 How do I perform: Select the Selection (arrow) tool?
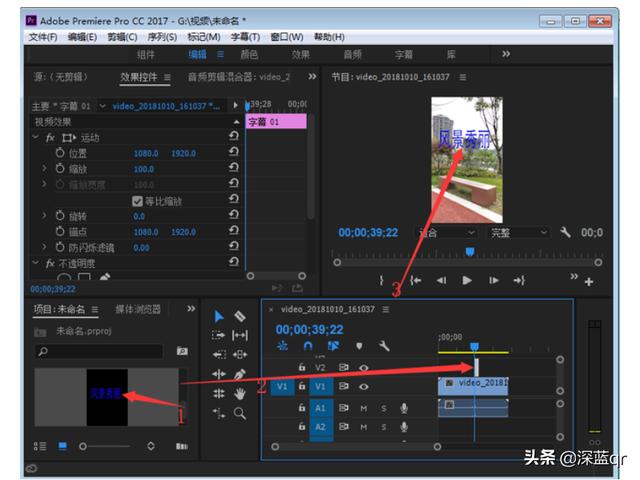tap(219, 316)
